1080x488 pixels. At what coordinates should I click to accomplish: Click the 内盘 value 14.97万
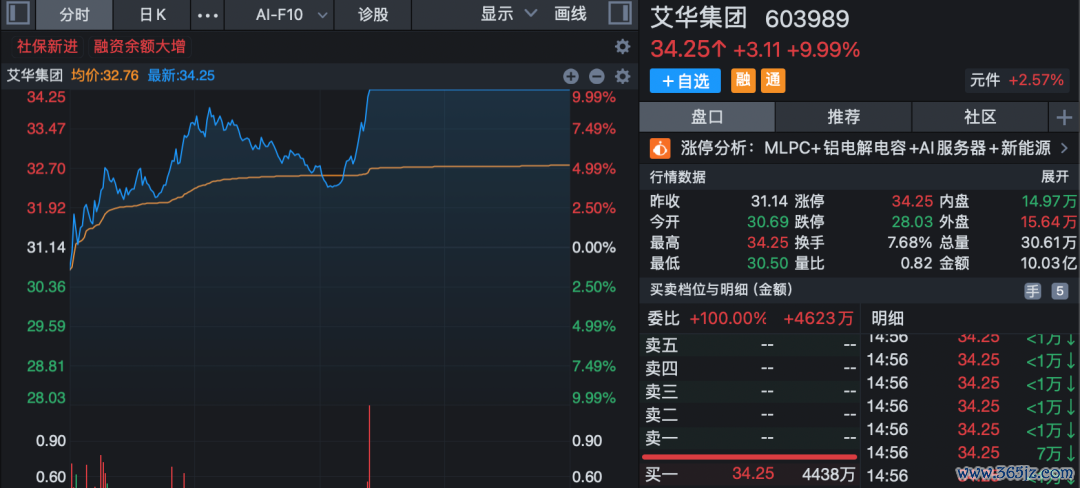[x=1048, y=202]
